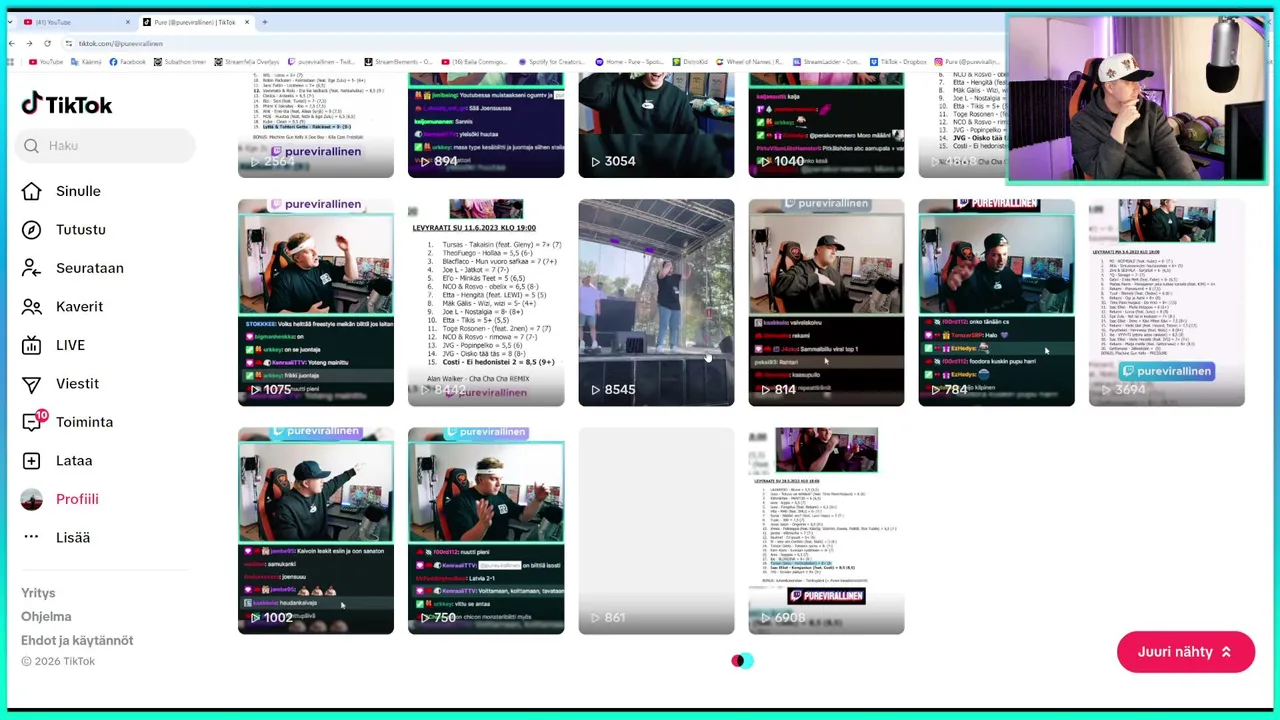The width and height of the screenshot is (1280, 720).
Task: Open the video with 1075 views
Action: pos(316,303)
